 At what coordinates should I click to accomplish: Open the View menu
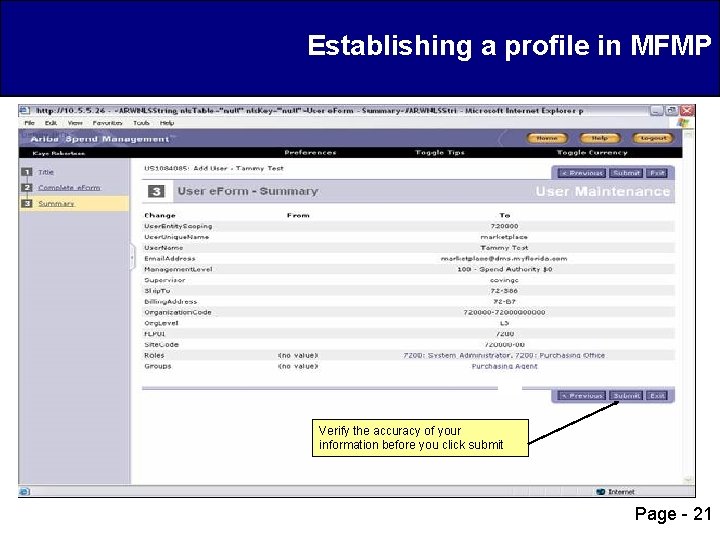point(75,123)
